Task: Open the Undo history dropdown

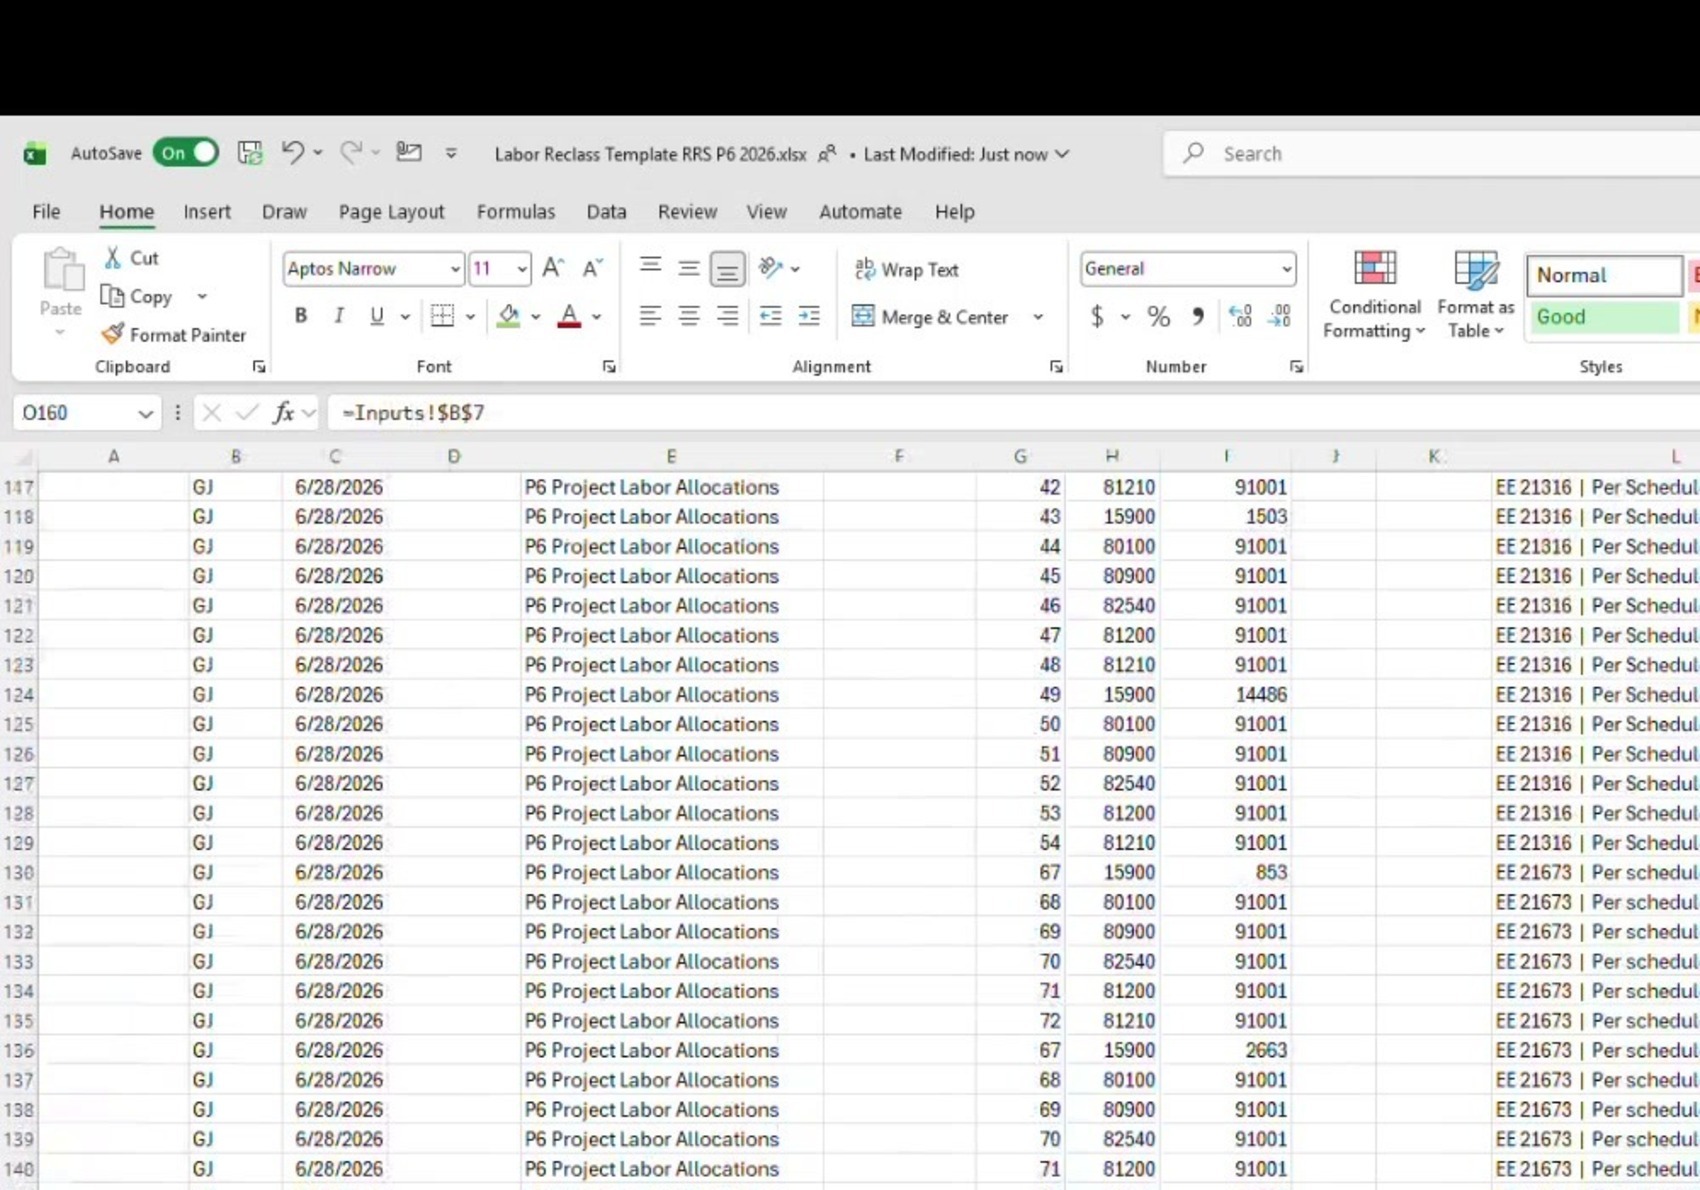Action: tap(318, 153)
